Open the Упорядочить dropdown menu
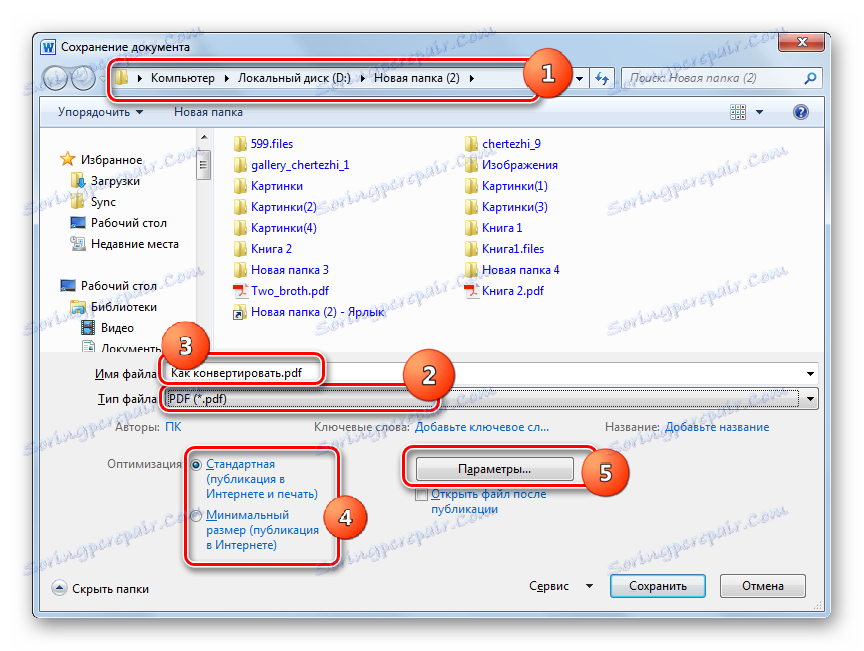The height and width of the screenshot is (651, 864). [100, 112]
